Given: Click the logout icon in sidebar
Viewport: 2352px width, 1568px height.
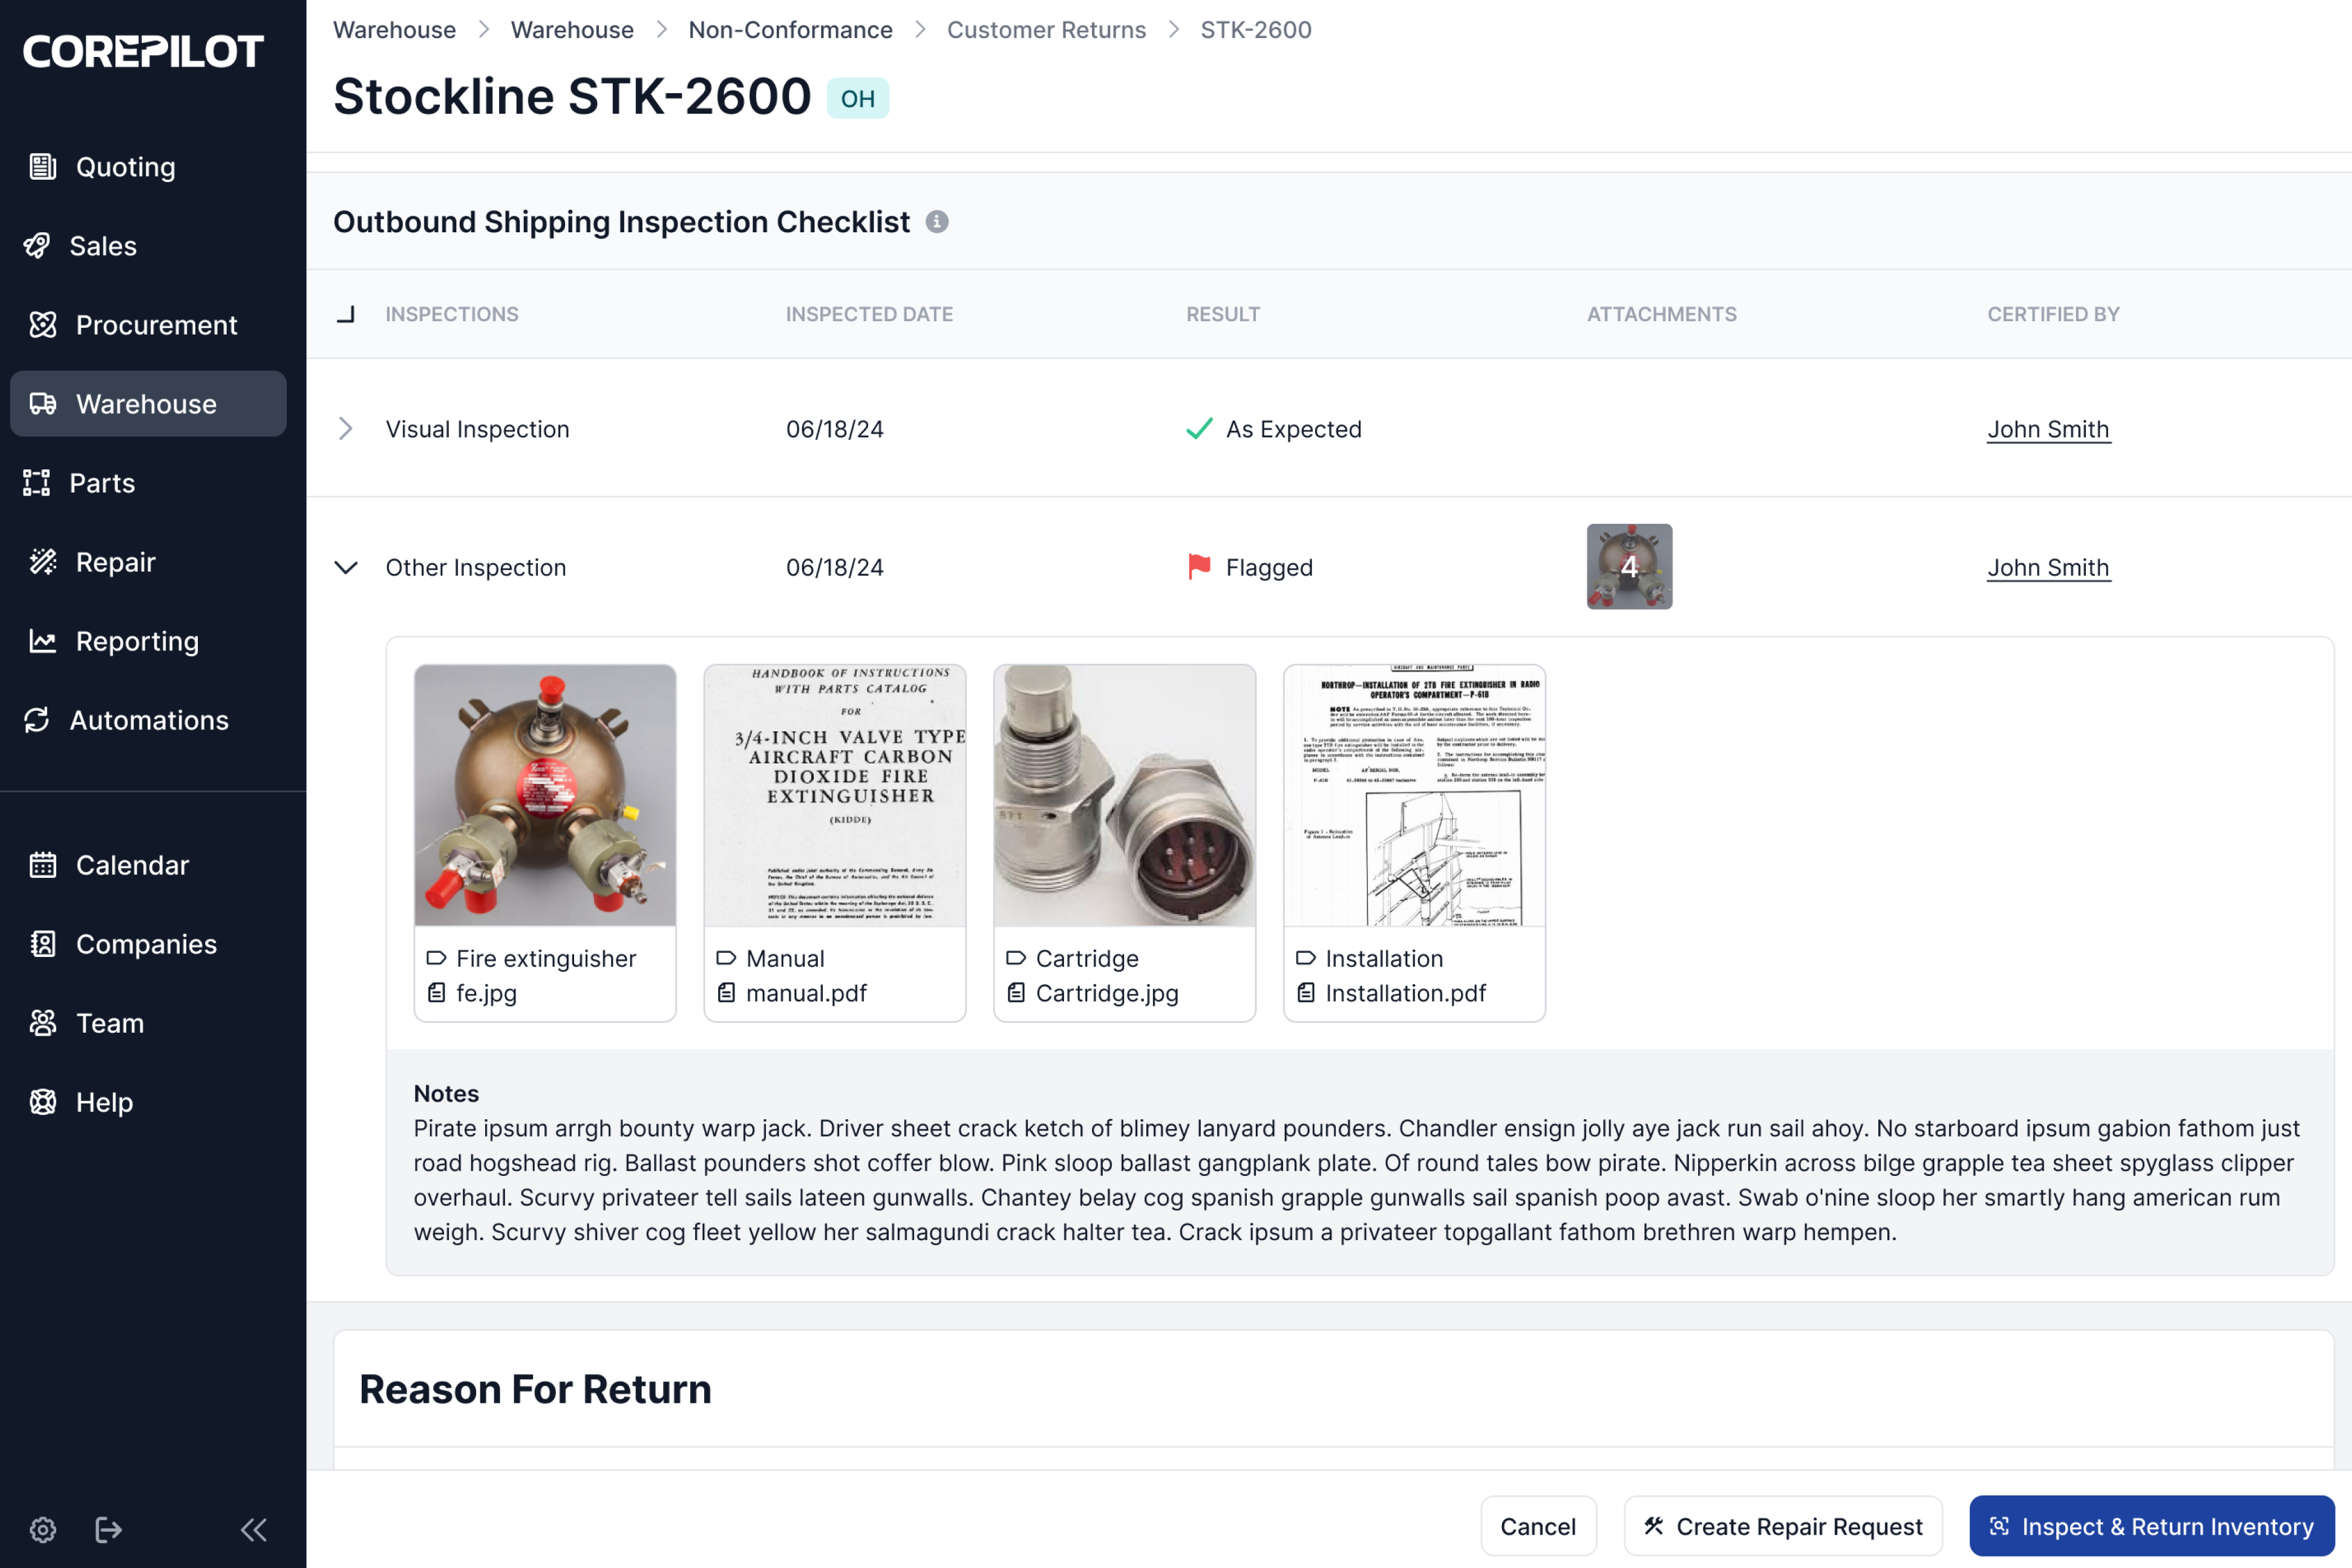Looking at the screenshot, I should pyautogui.click(x=108, y=1529).
